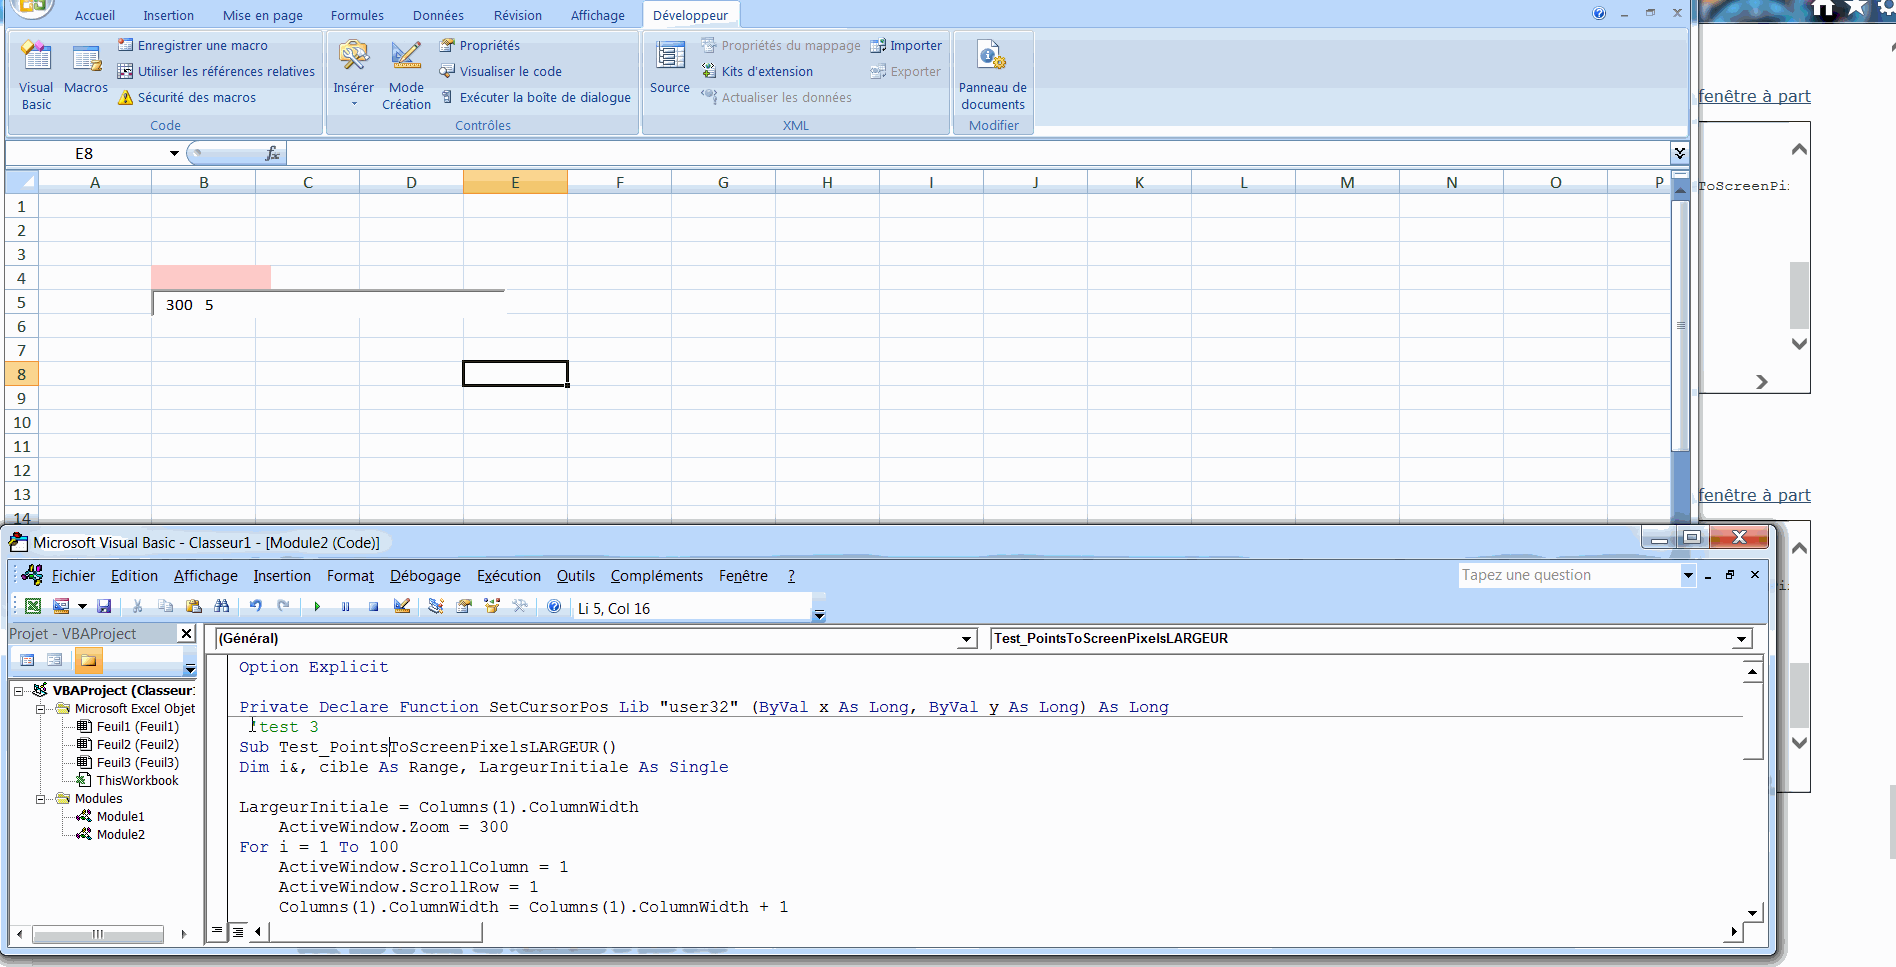The image size is (1896, 967).
Task: Open the Test_PointsToScreenPixelsLARGEUR procedure dropdown
Action: pyautogui.click(x=1741, y=639)
